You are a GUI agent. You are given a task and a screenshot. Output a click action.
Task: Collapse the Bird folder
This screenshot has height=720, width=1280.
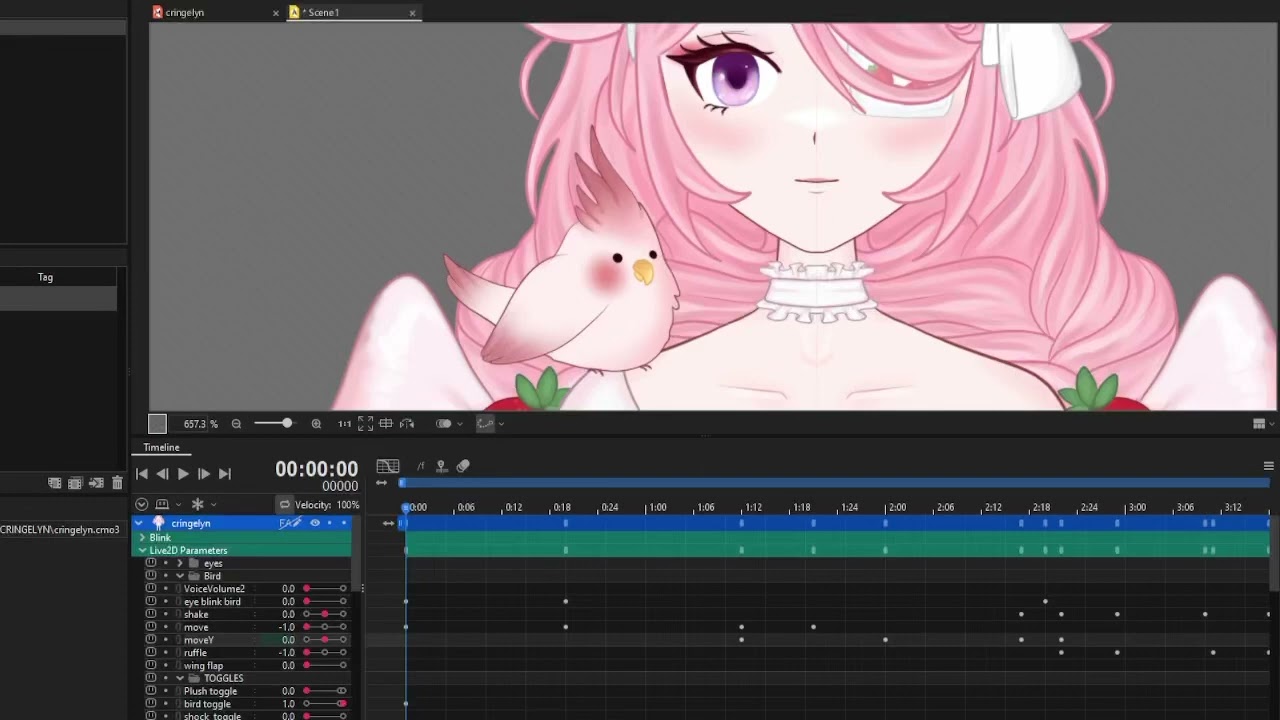point(180,576)
